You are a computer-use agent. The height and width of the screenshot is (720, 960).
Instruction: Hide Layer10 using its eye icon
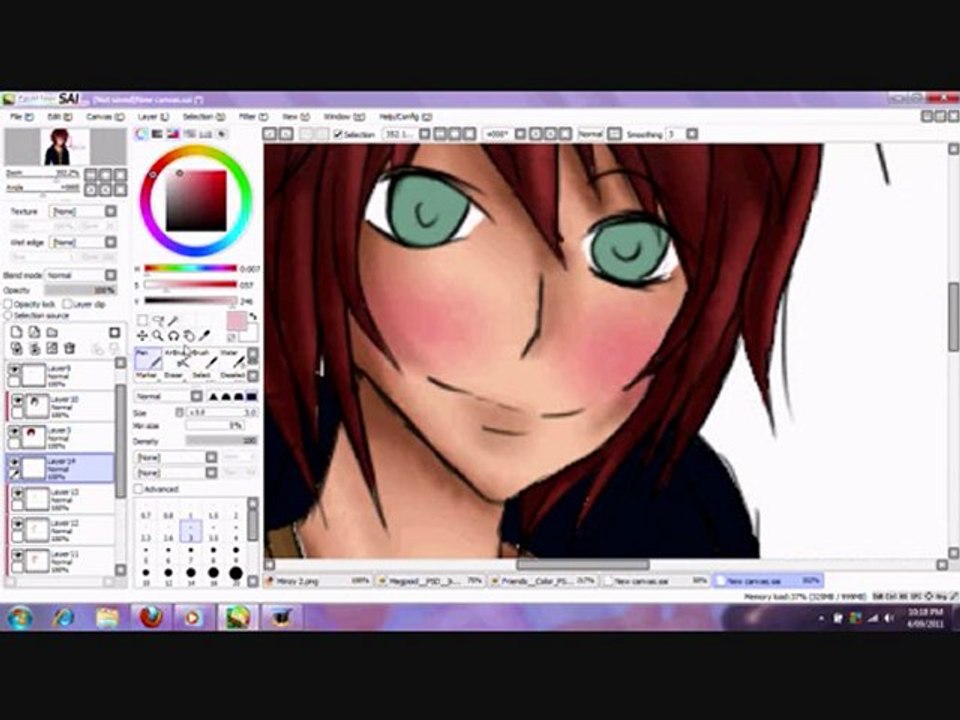(17, 400)
